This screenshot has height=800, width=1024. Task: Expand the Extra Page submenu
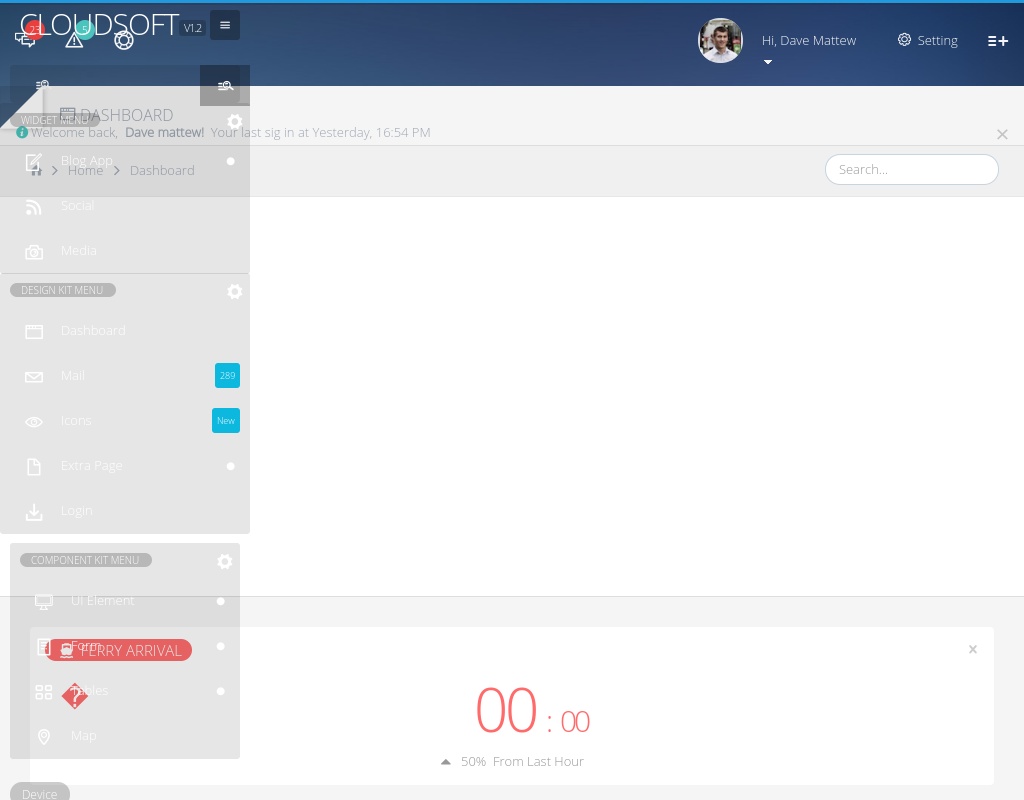pos(231,466)
